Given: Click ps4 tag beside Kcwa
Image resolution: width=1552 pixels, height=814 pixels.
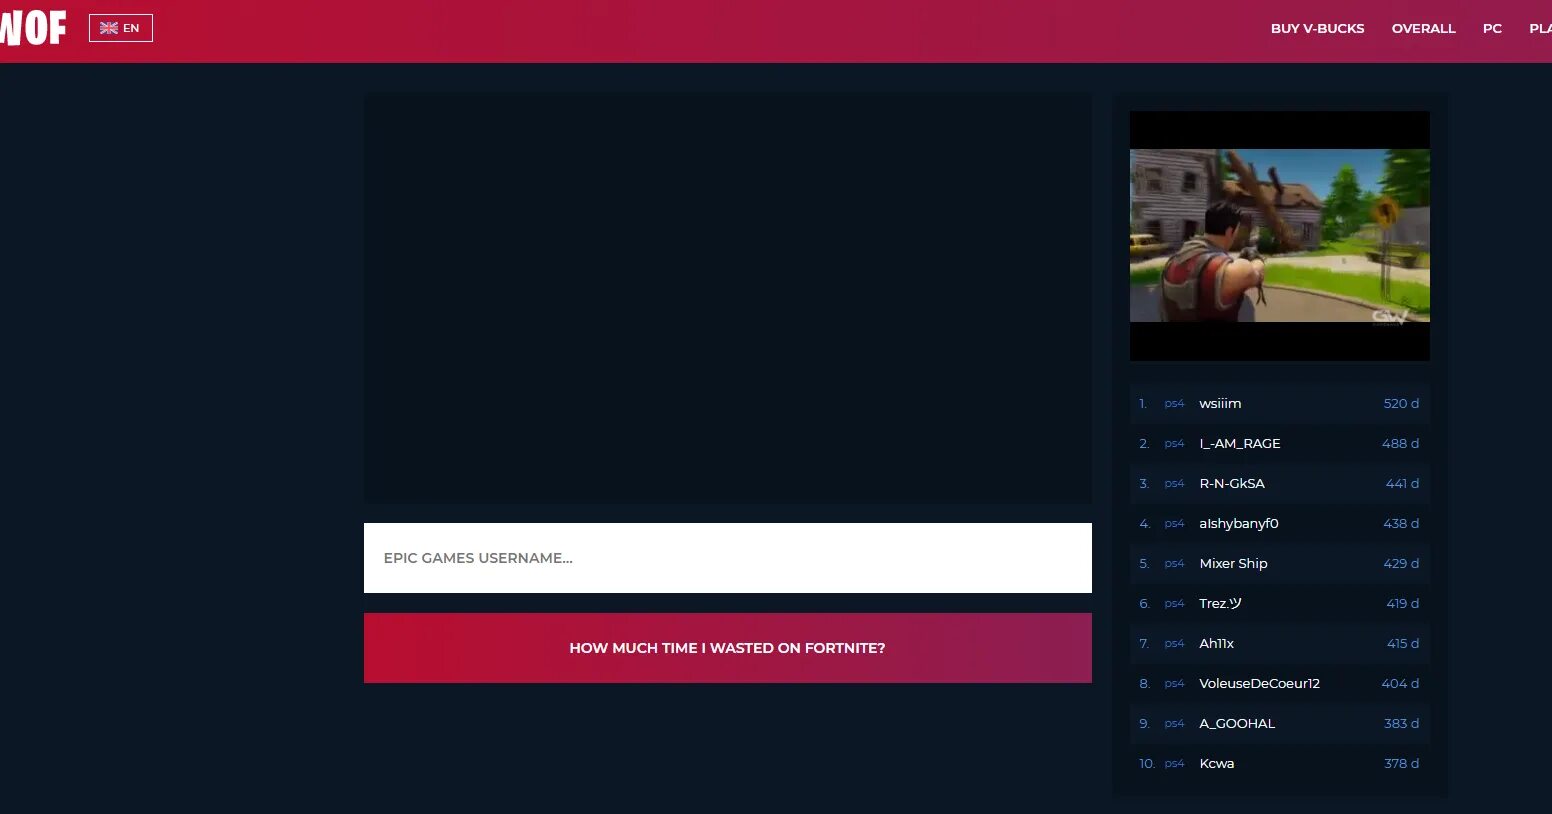Looking at the screenshot, I should 1174,764.
